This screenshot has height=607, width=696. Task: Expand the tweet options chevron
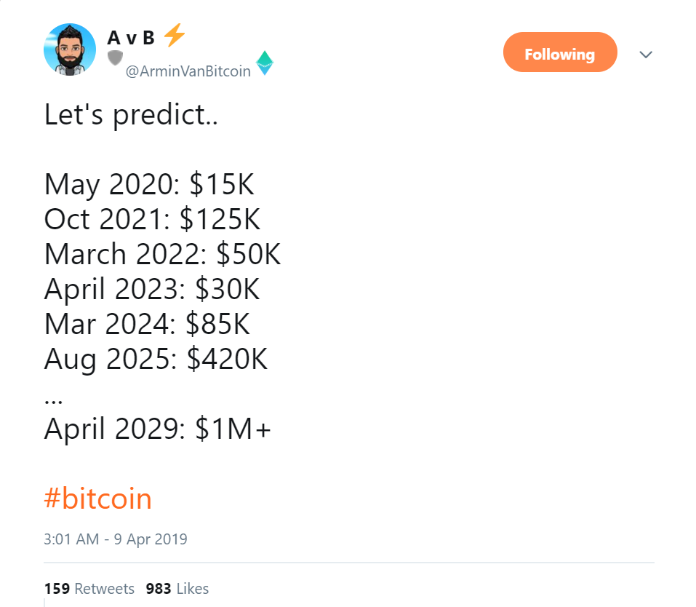click(x=645, y=54)
